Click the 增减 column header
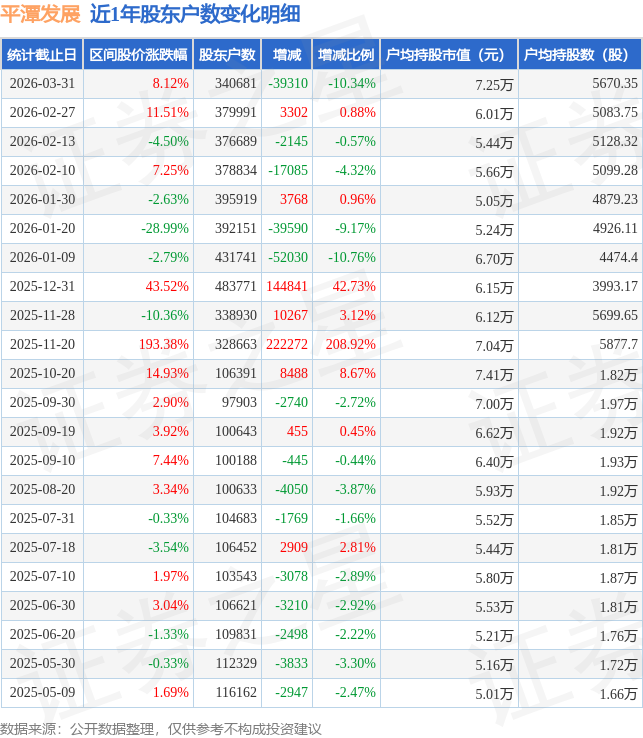 click(286, 55)
